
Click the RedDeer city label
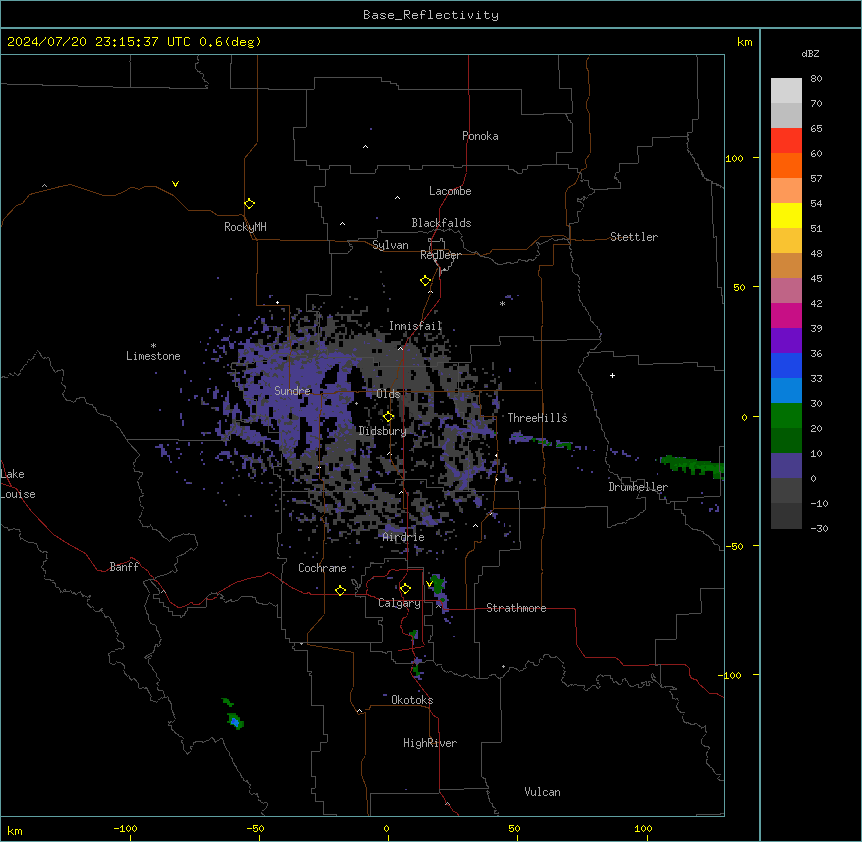point(440,255)
